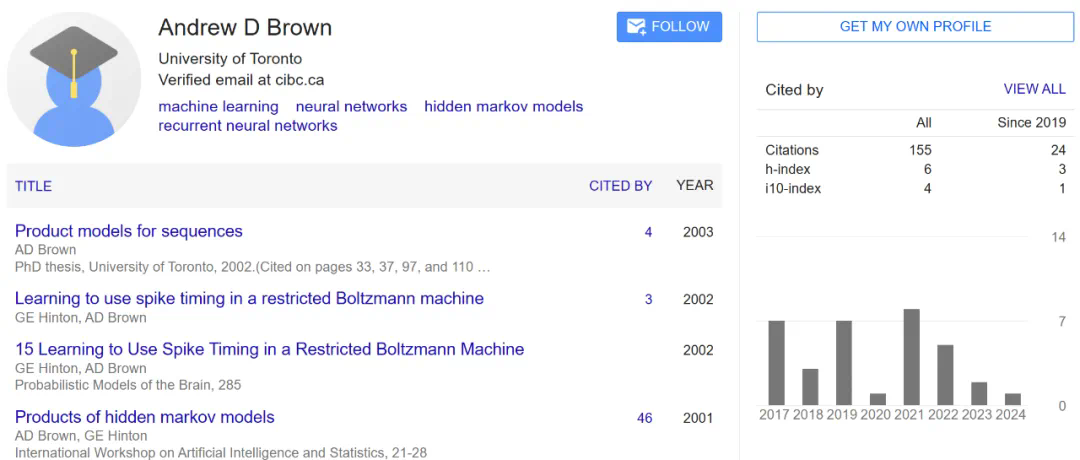
Task: Open the hidden markov models tag
Action: coord(503,106)
